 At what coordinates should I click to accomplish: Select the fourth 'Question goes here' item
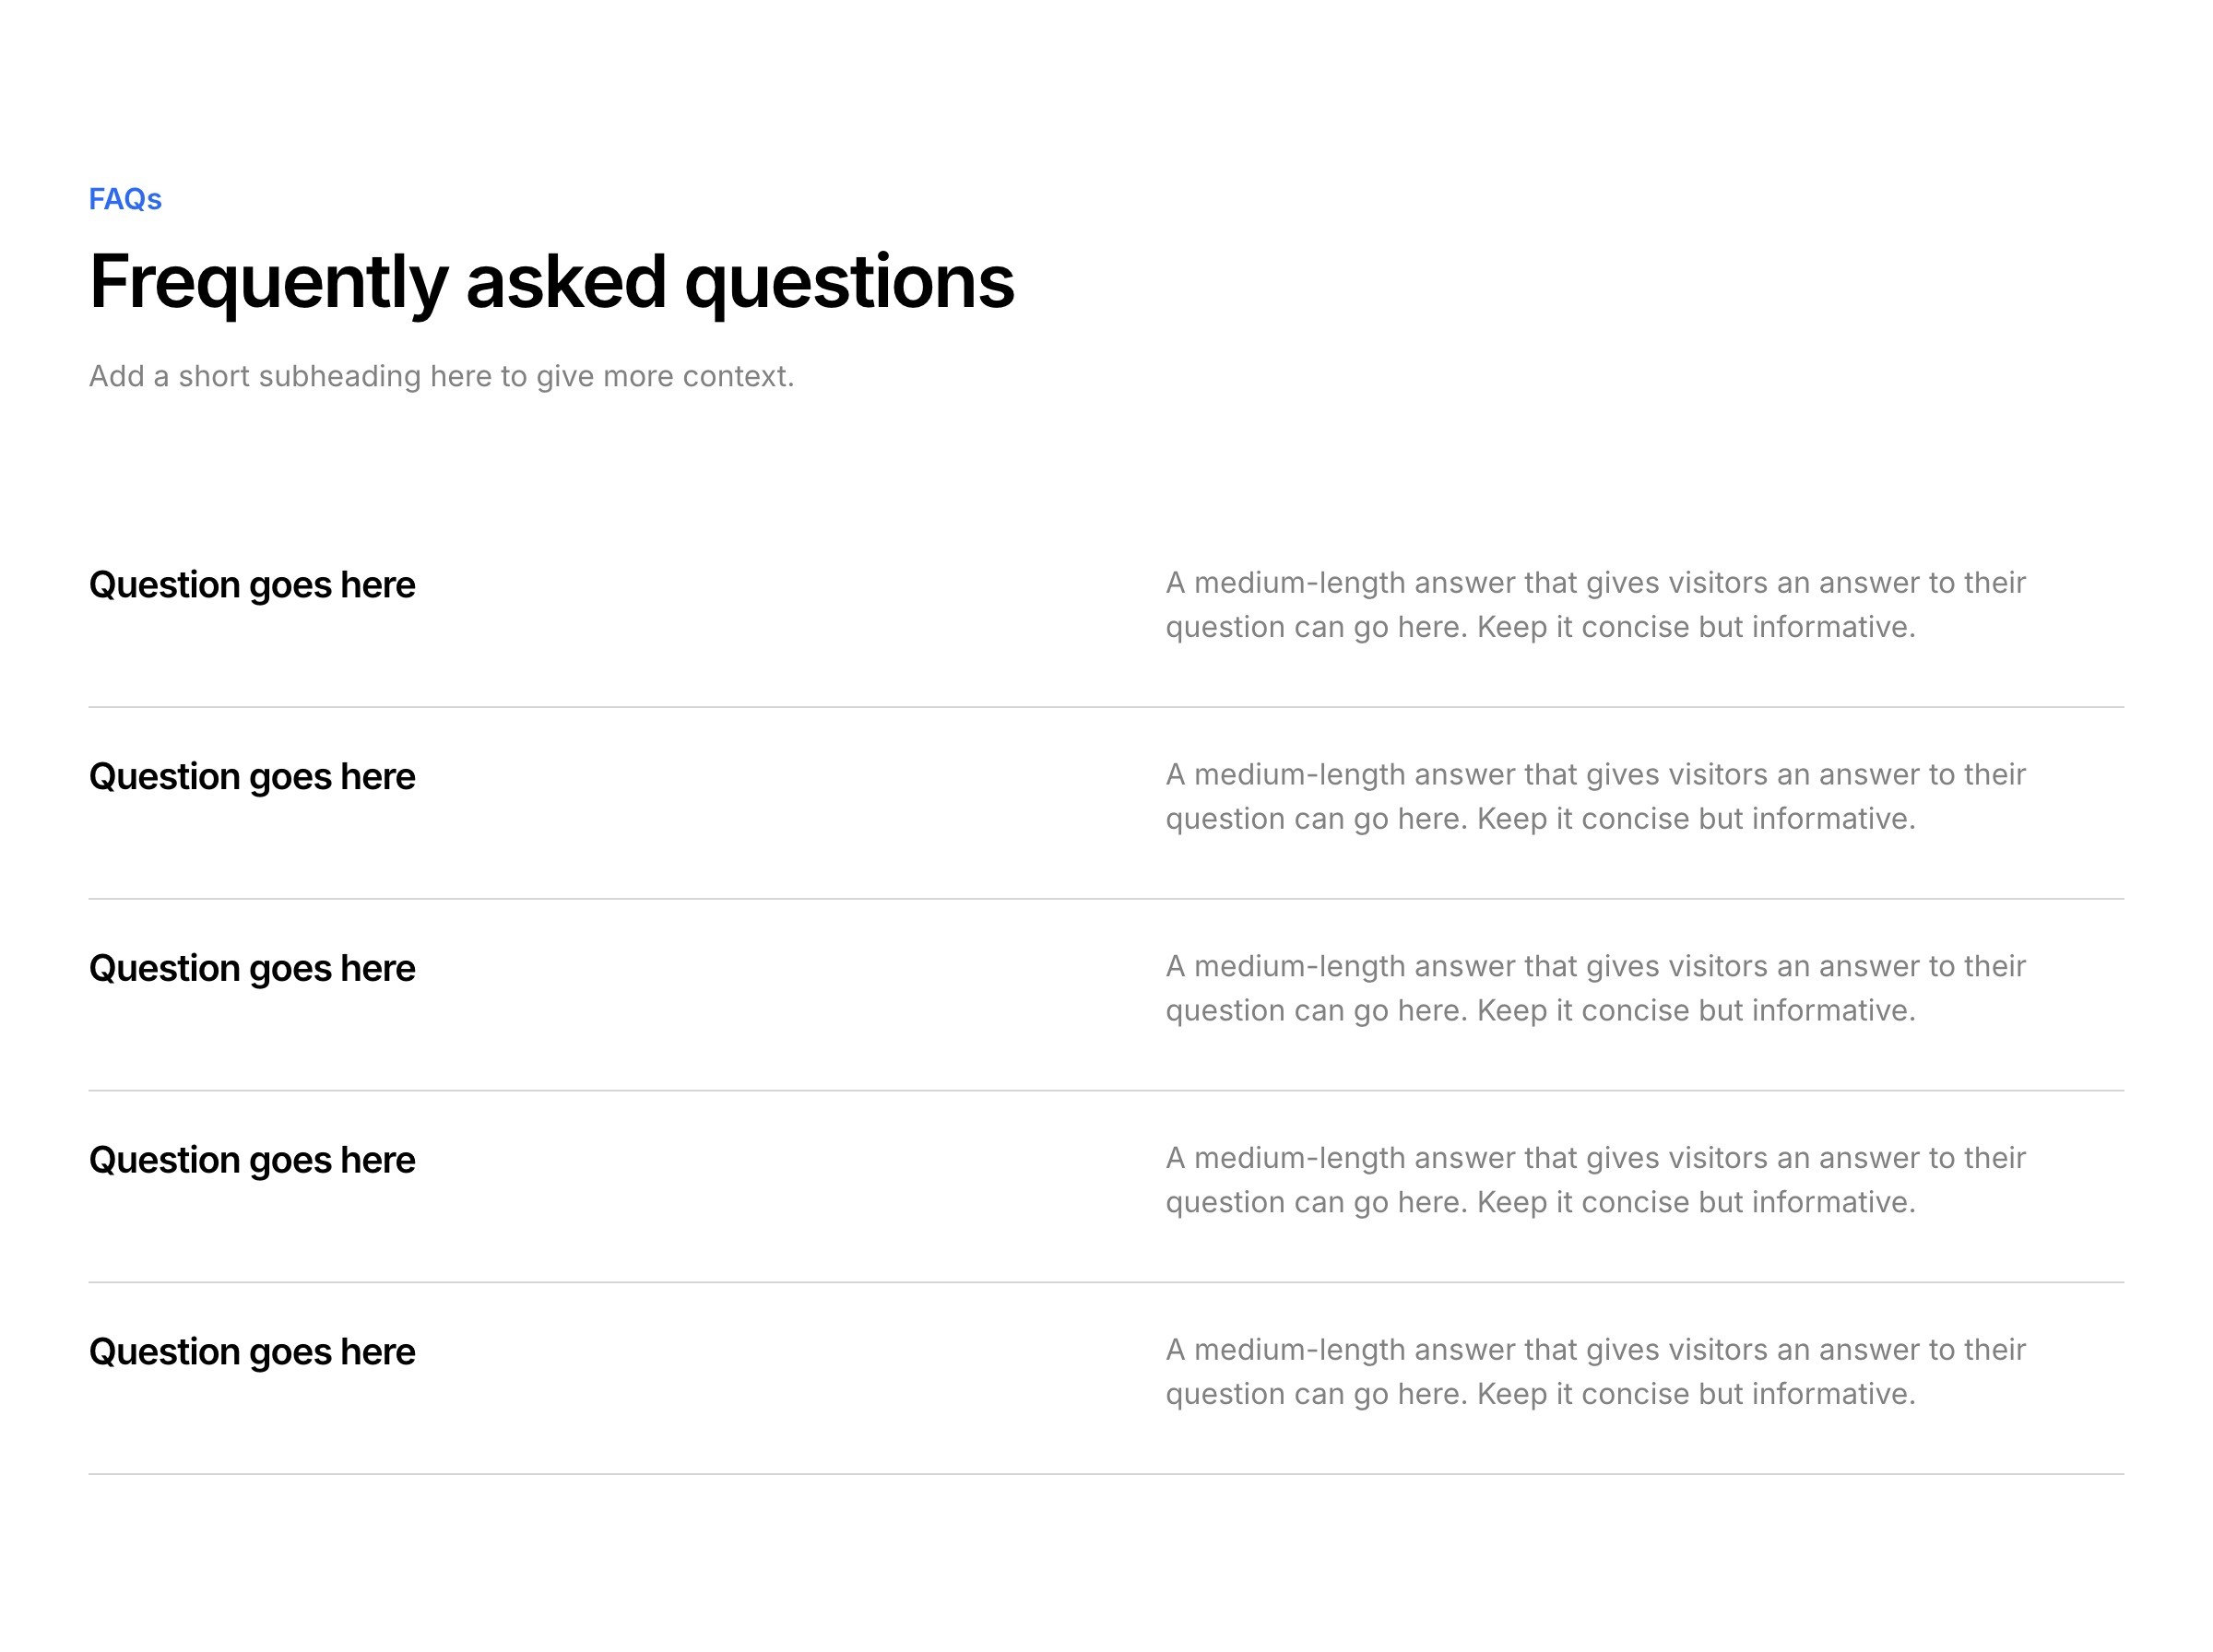[252, 1161]
